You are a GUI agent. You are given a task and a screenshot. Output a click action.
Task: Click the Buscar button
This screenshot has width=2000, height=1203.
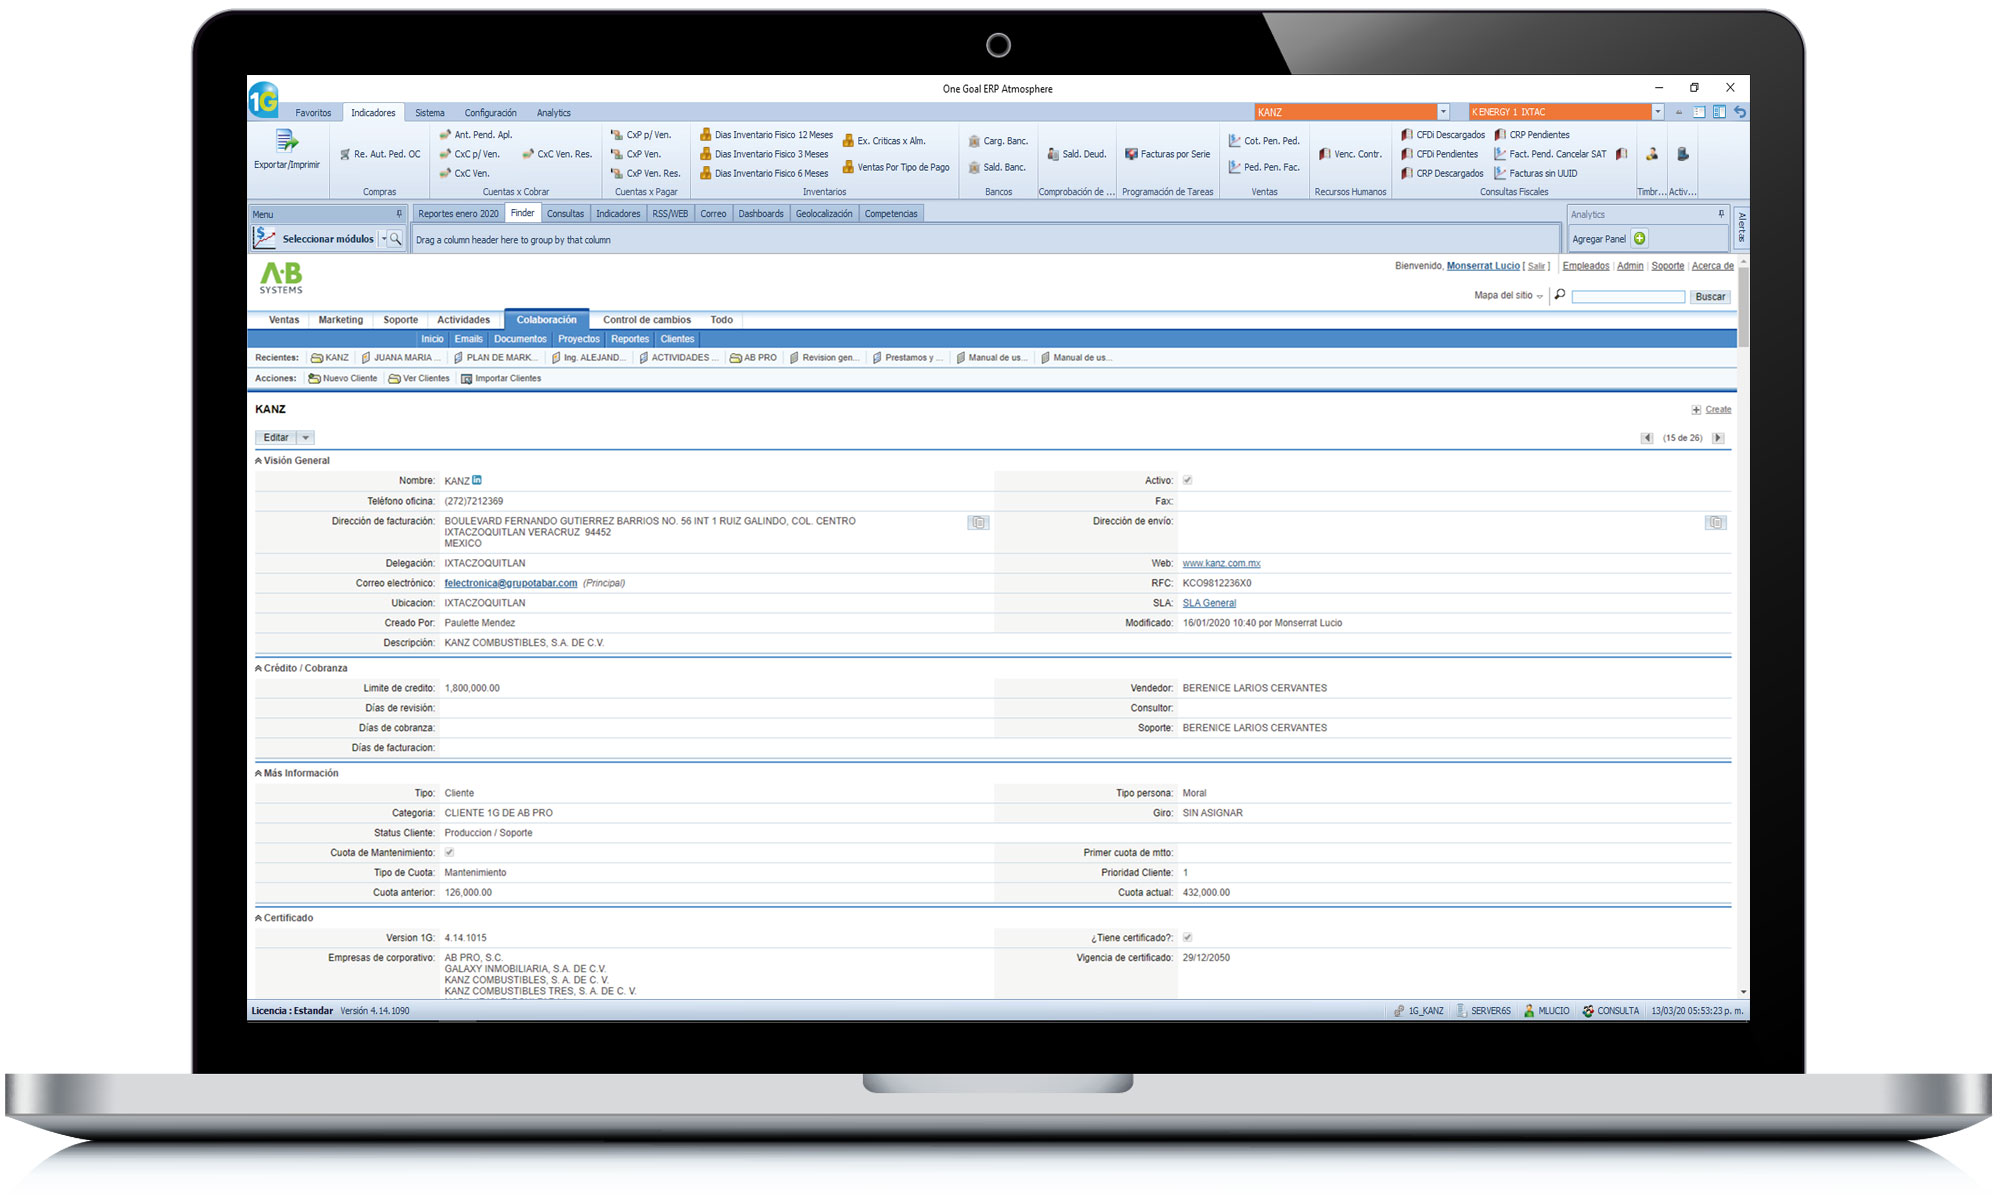(1710, 297)
